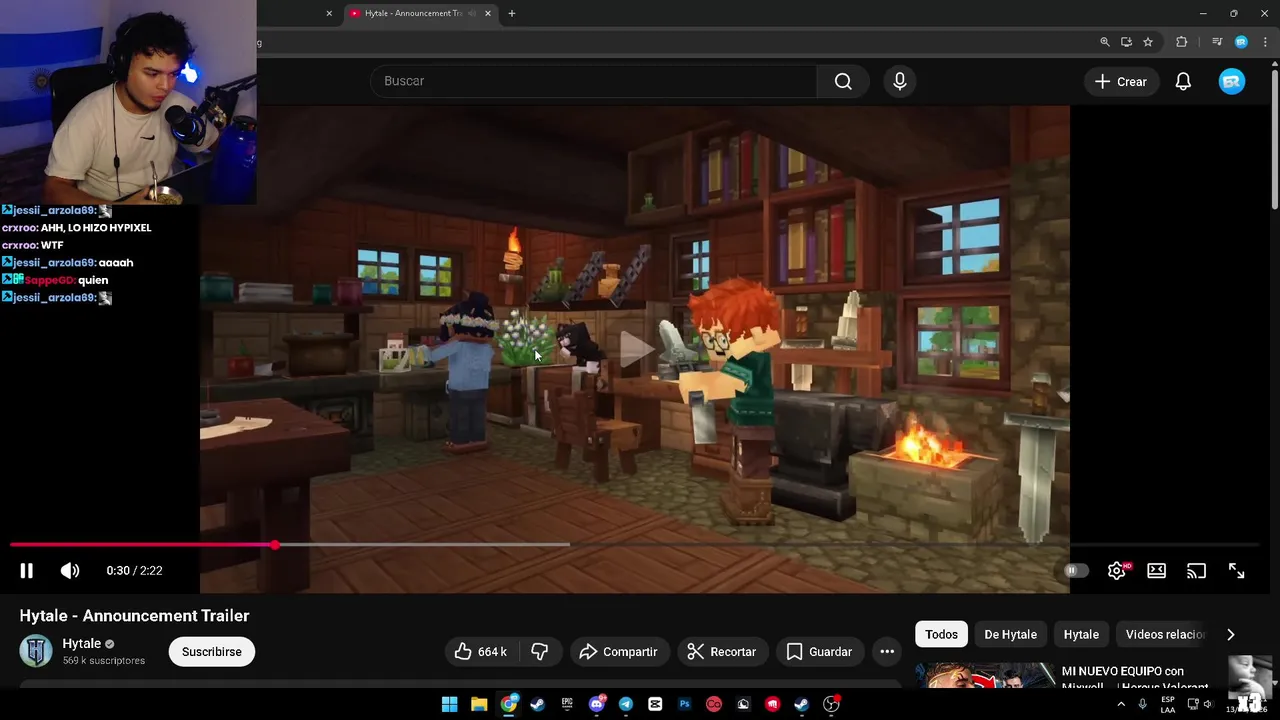Select the De Hytale filter chip
Screen dimensions: 1280x720
[1010, 634]
